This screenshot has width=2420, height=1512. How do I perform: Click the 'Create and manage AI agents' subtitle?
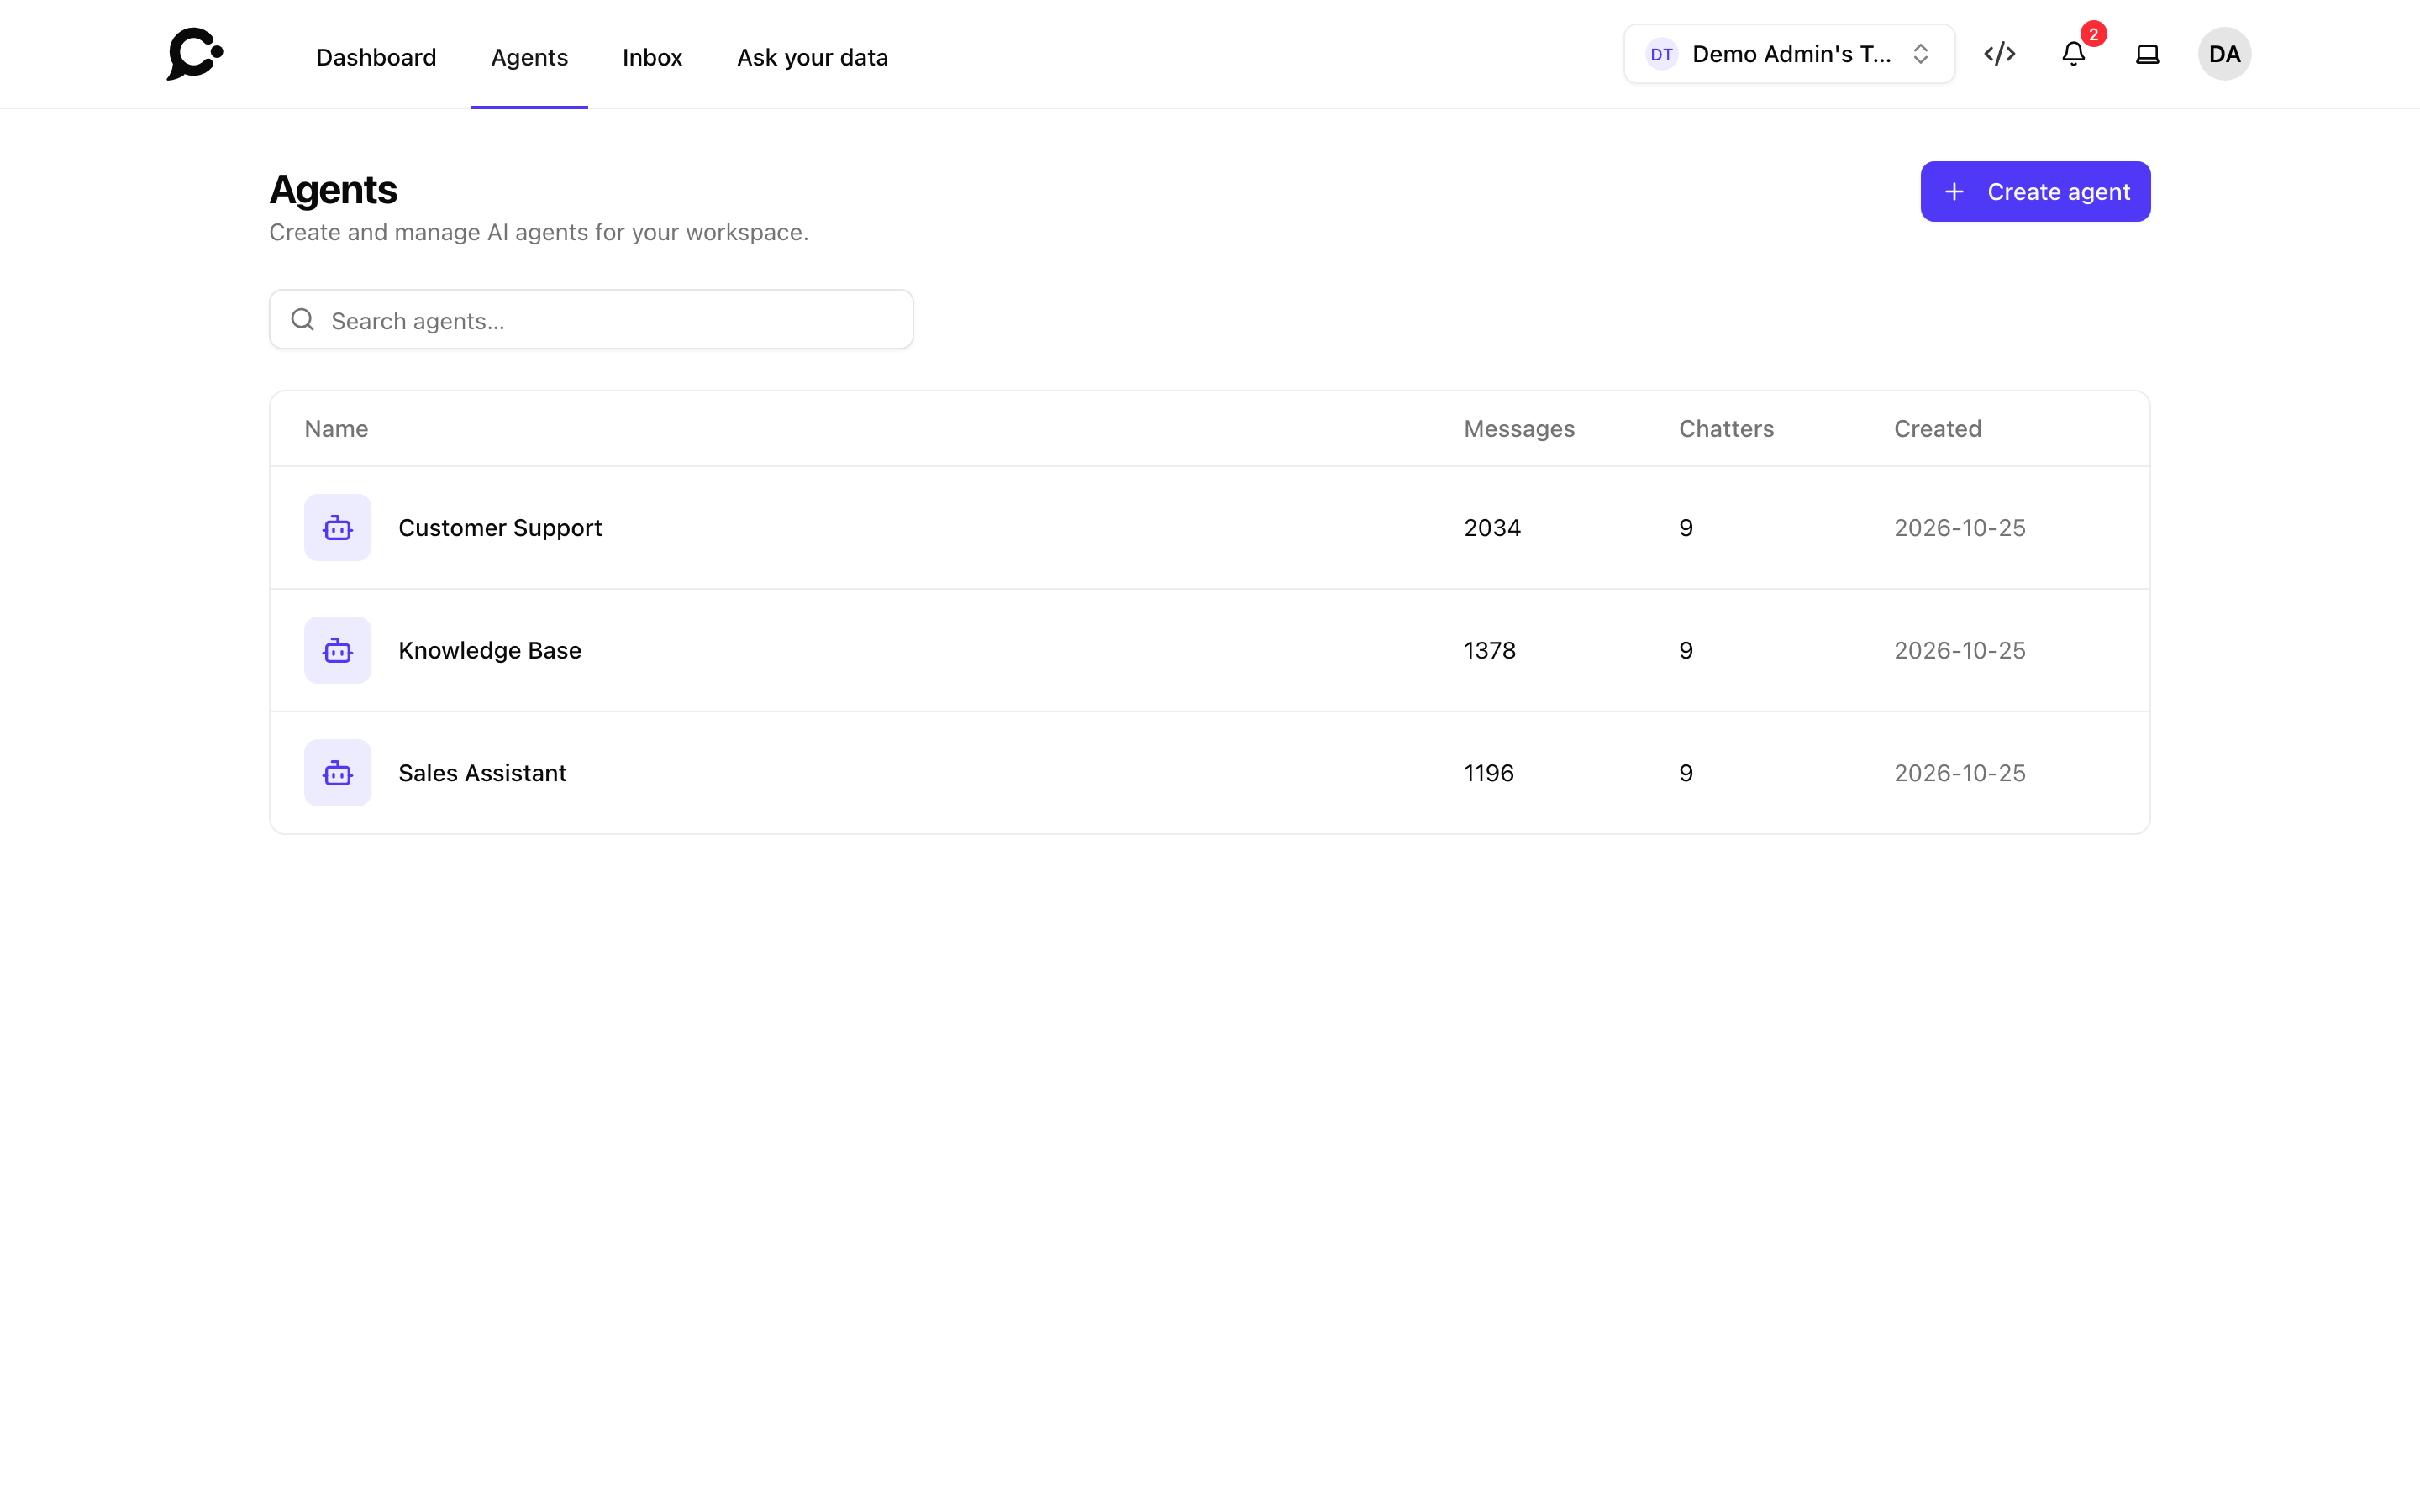(538, 232)
